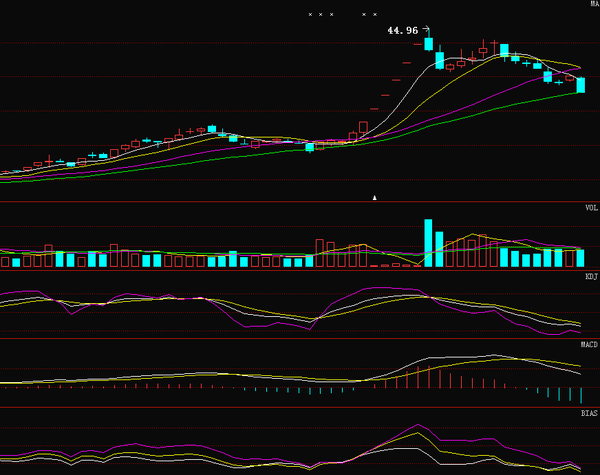Click the tallest red MACD histogram bar
The image size is (600, 475).
coord(428,374)
